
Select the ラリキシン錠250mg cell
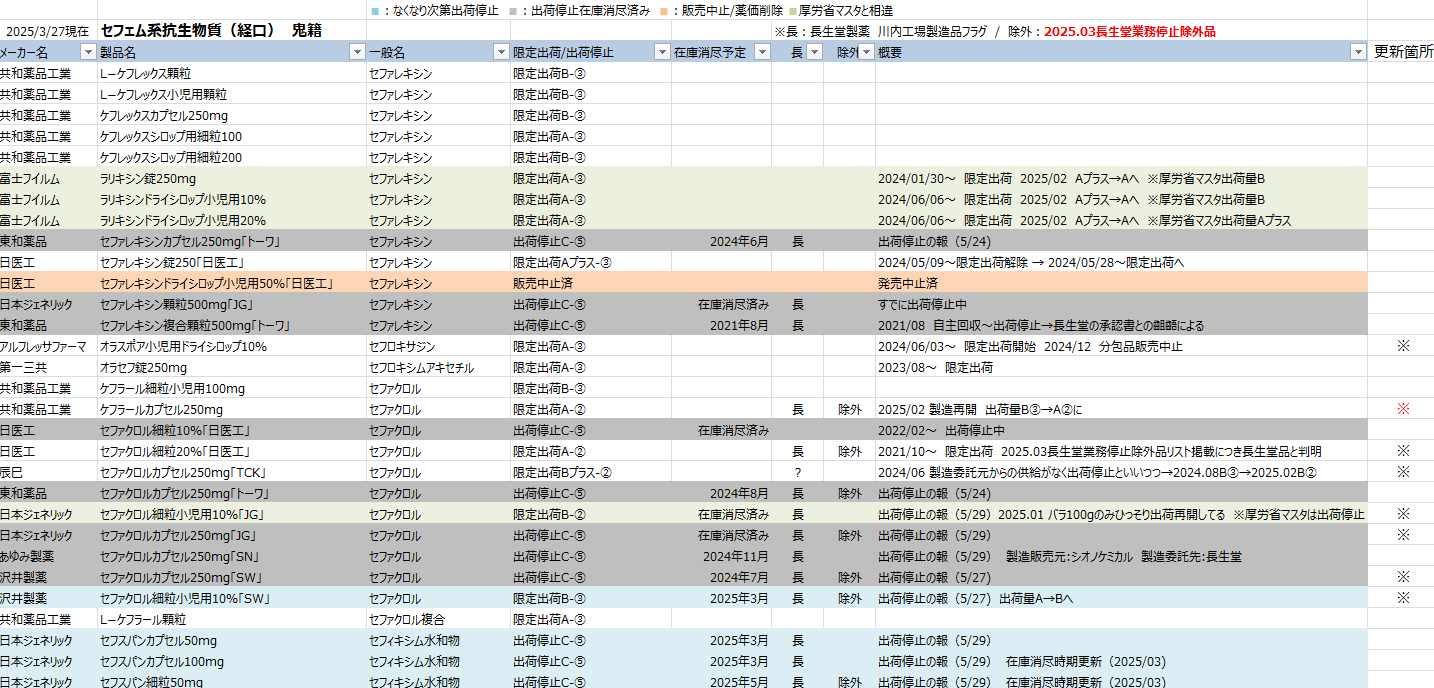tap(232, 178)
